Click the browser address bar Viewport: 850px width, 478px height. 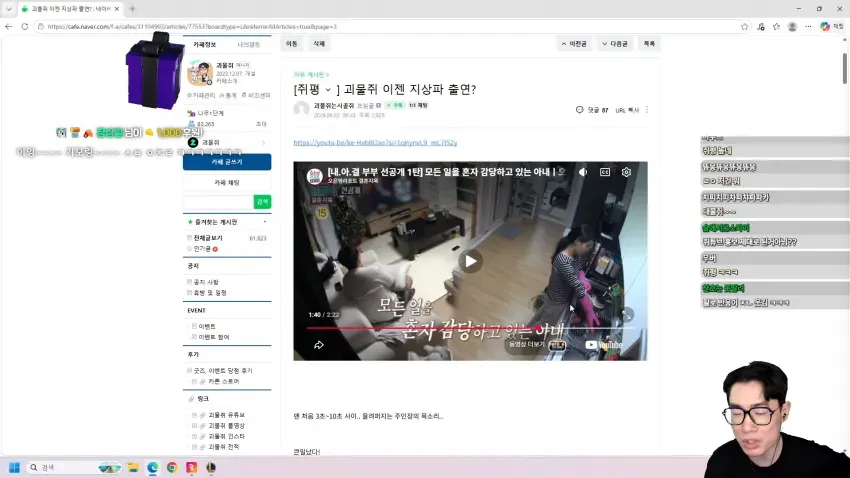coord(390,27)
